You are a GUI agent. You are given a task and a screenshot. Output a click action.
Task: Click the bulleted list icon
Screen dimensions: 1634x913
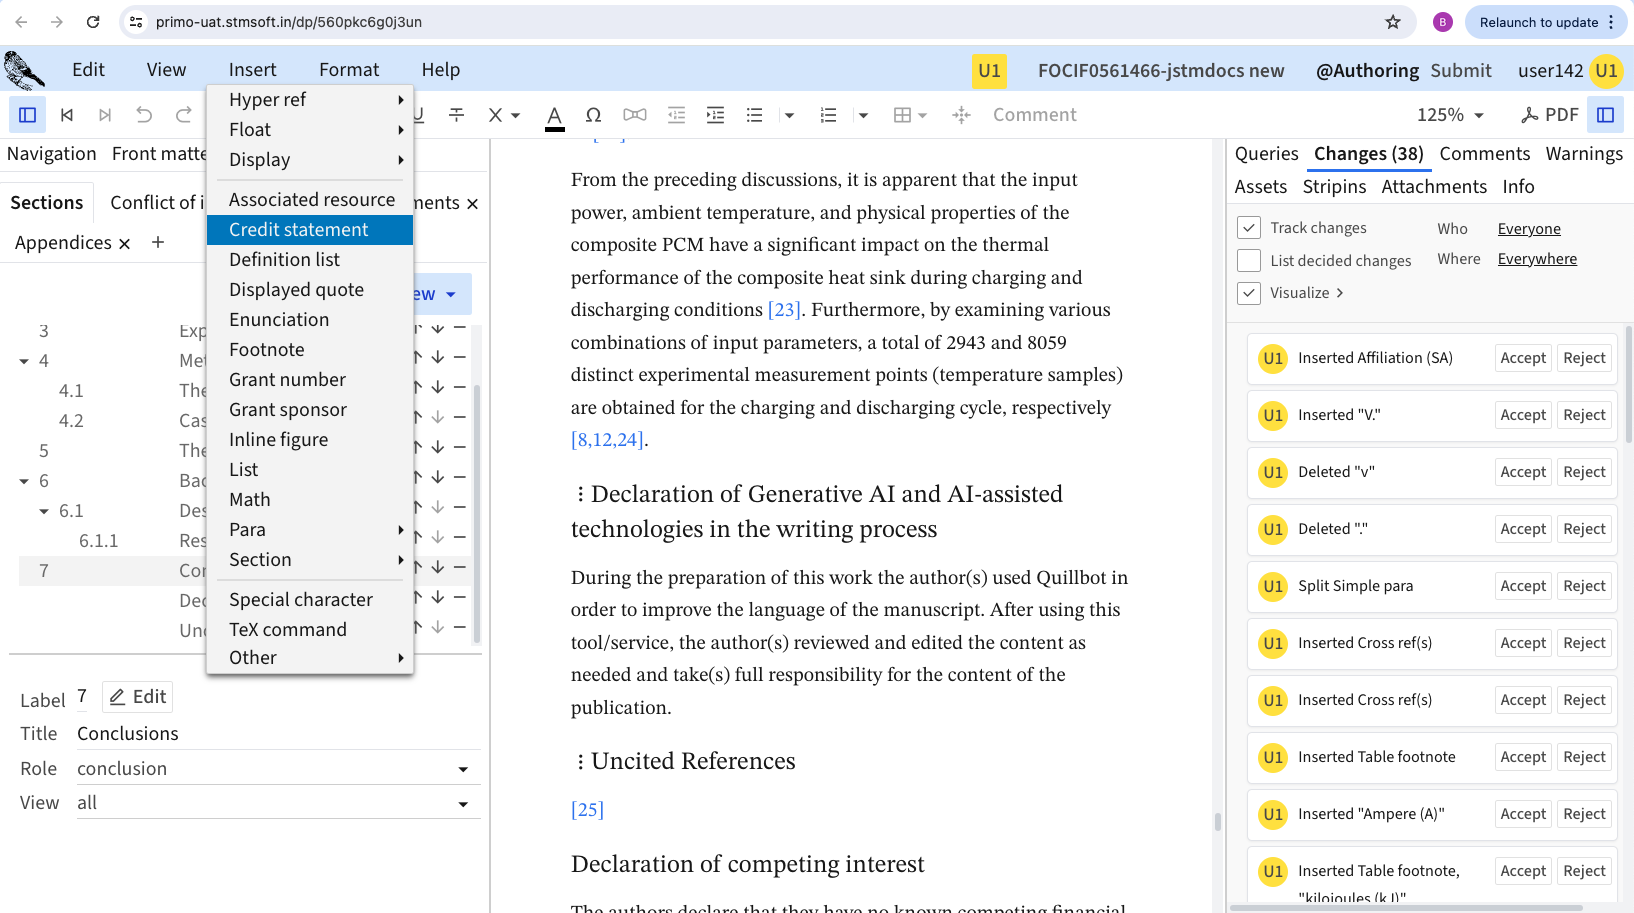754,115
